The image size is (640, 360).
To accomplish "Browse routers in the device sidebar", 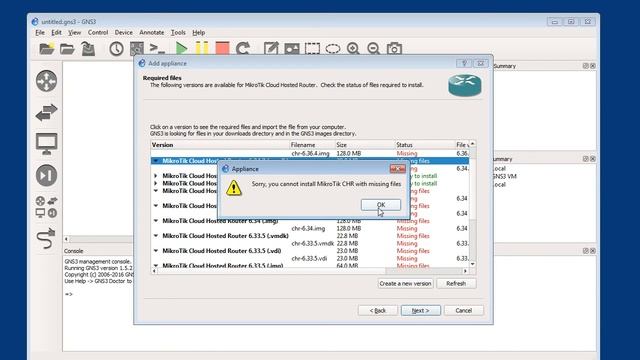I will (x=46, y=81).
